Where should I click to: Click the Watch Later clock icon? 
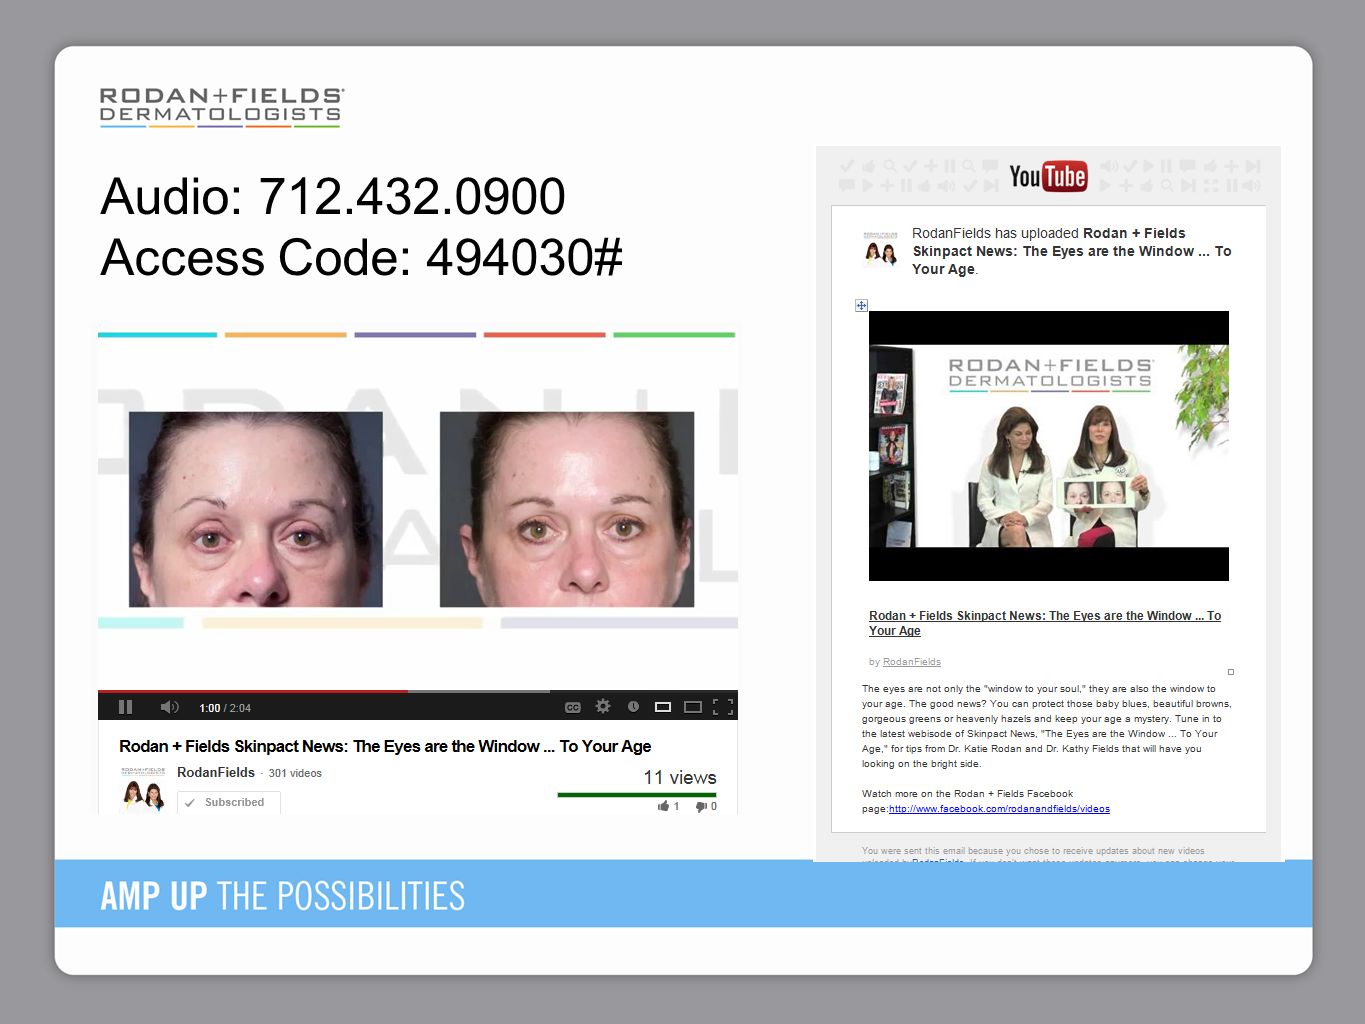click(633, 707)
